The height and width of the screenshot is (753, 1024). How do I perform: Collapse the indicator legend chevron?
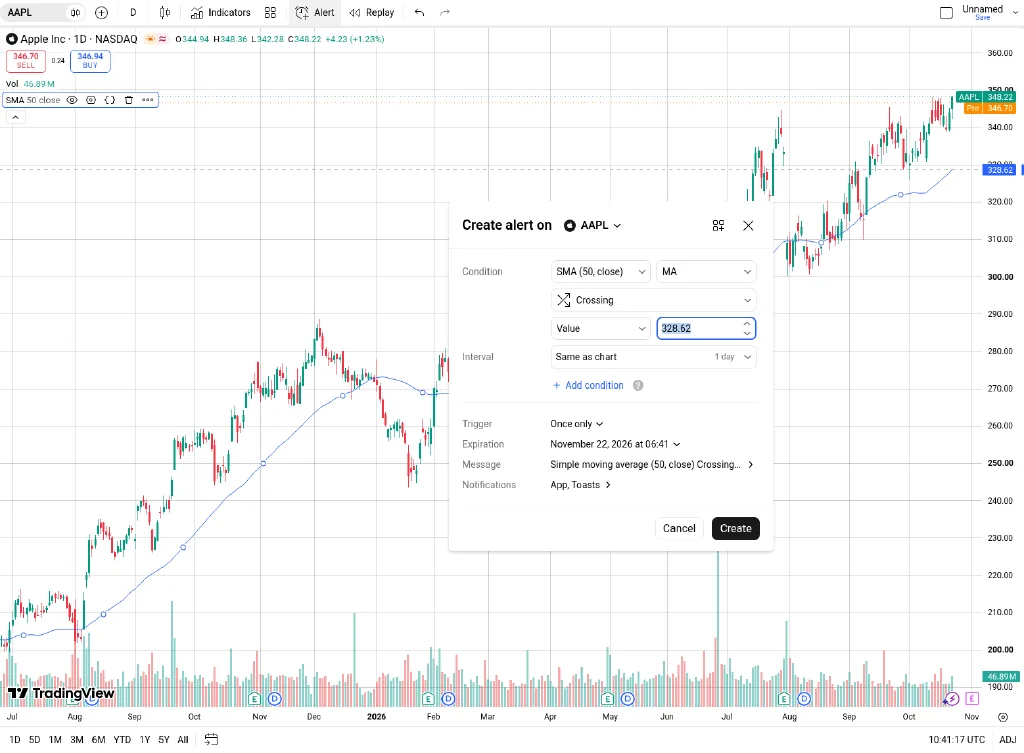coord(15,118)
